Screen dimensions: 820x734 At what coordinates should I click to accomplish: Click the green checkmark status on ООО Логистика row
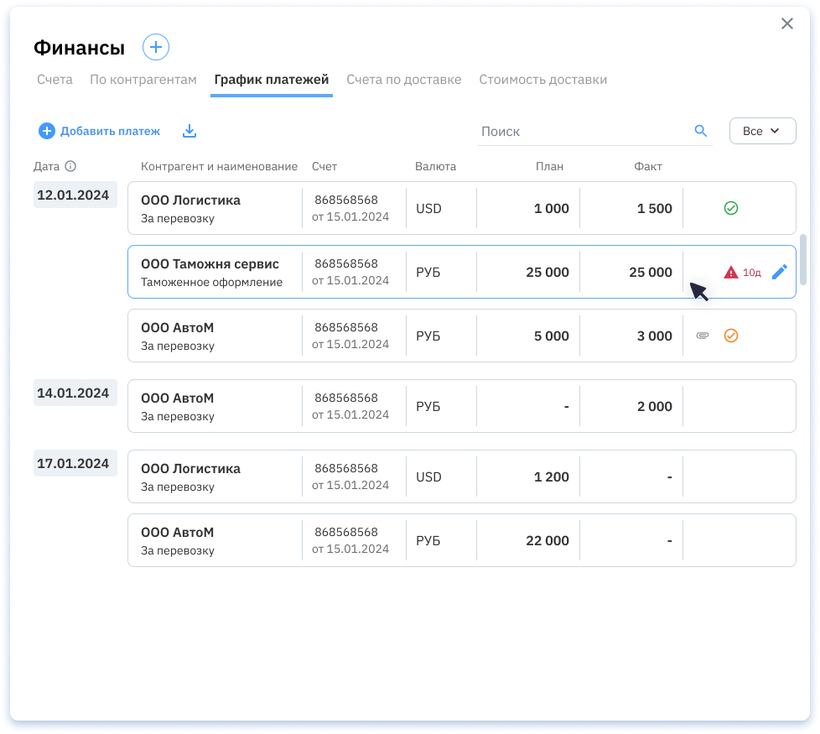(x=731, y=208)
